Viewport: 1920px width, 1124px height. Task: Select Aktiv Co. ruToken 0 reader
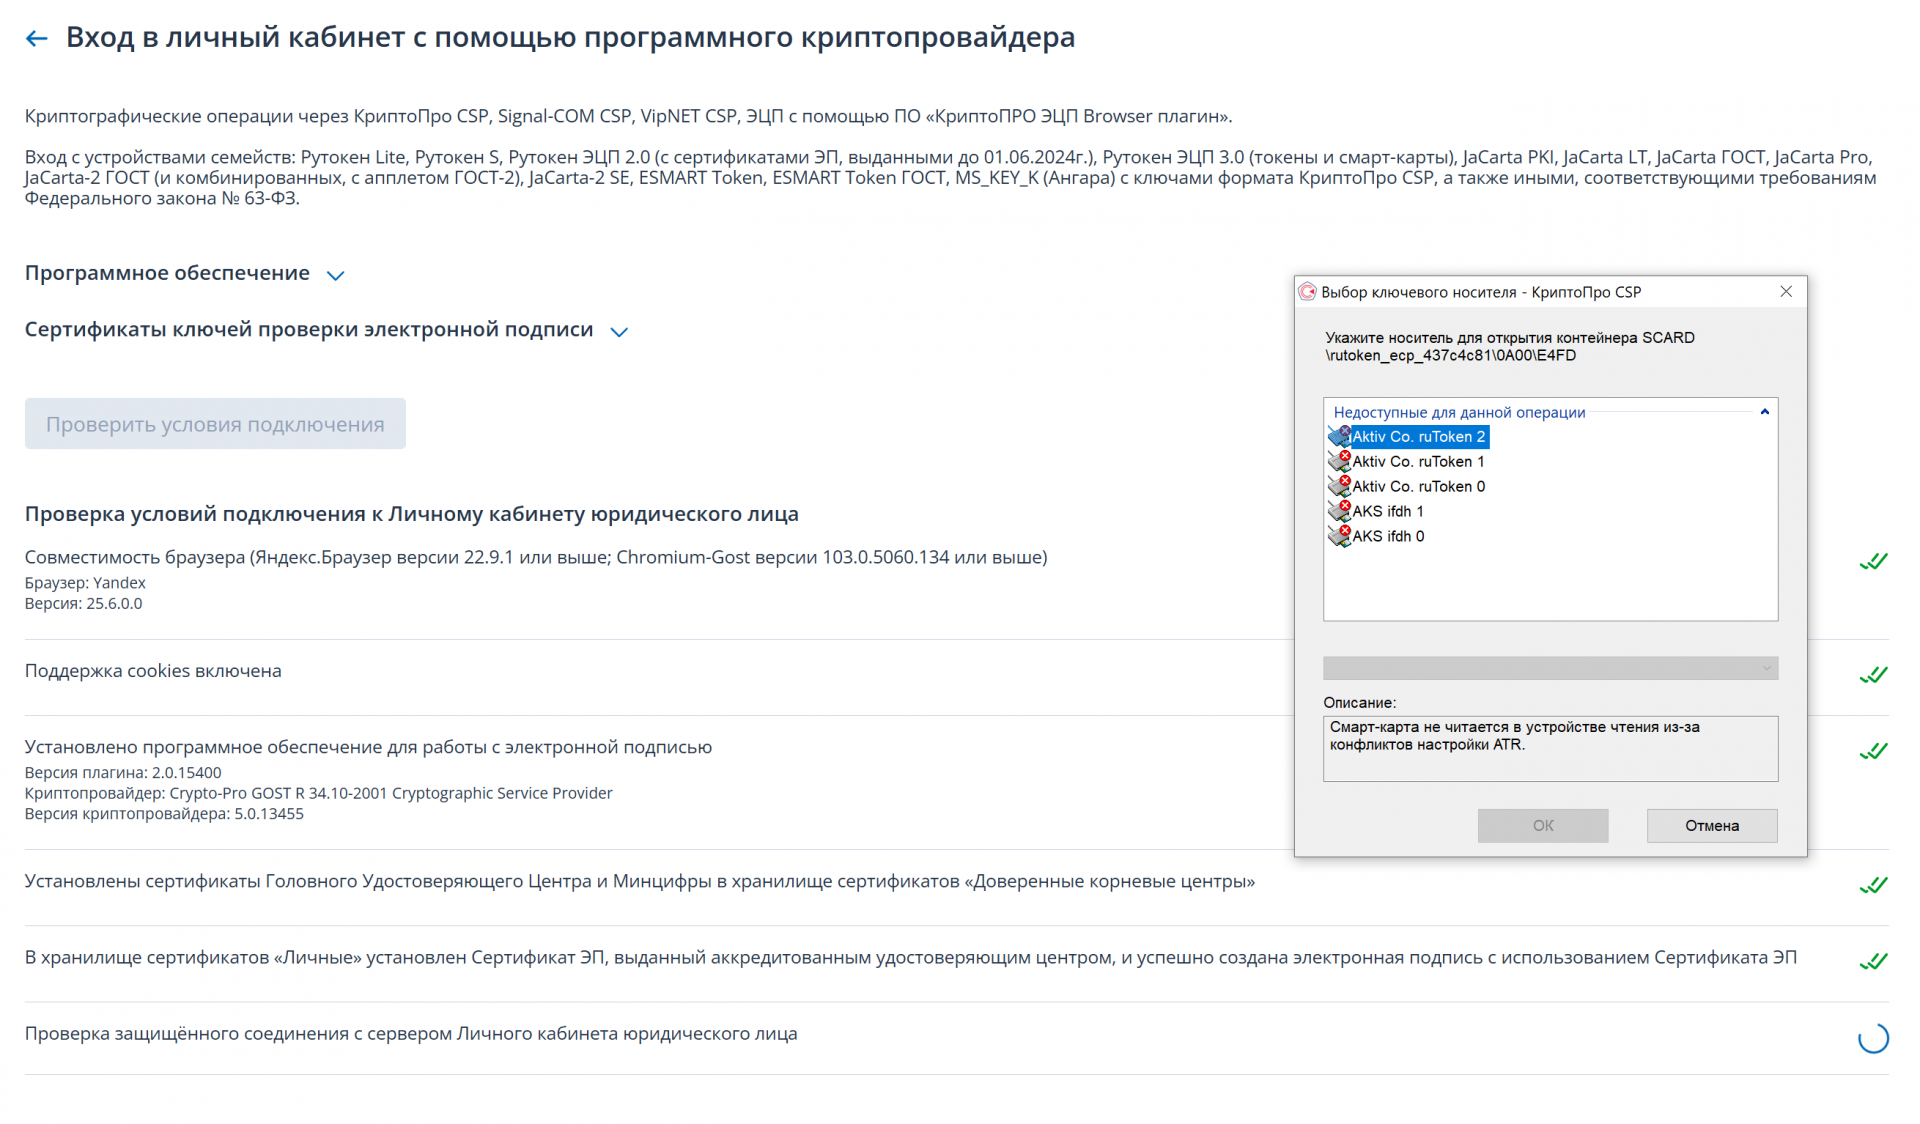point(1418,487)
